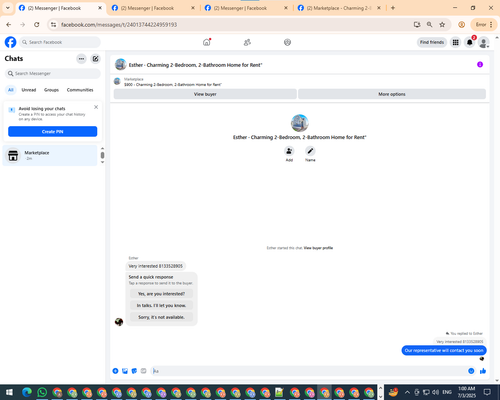Image resolution: width=500 pixels, height=400 pixels.
Task: Click the zoom magnifier icon in address bar
Action: coord(429,25)
